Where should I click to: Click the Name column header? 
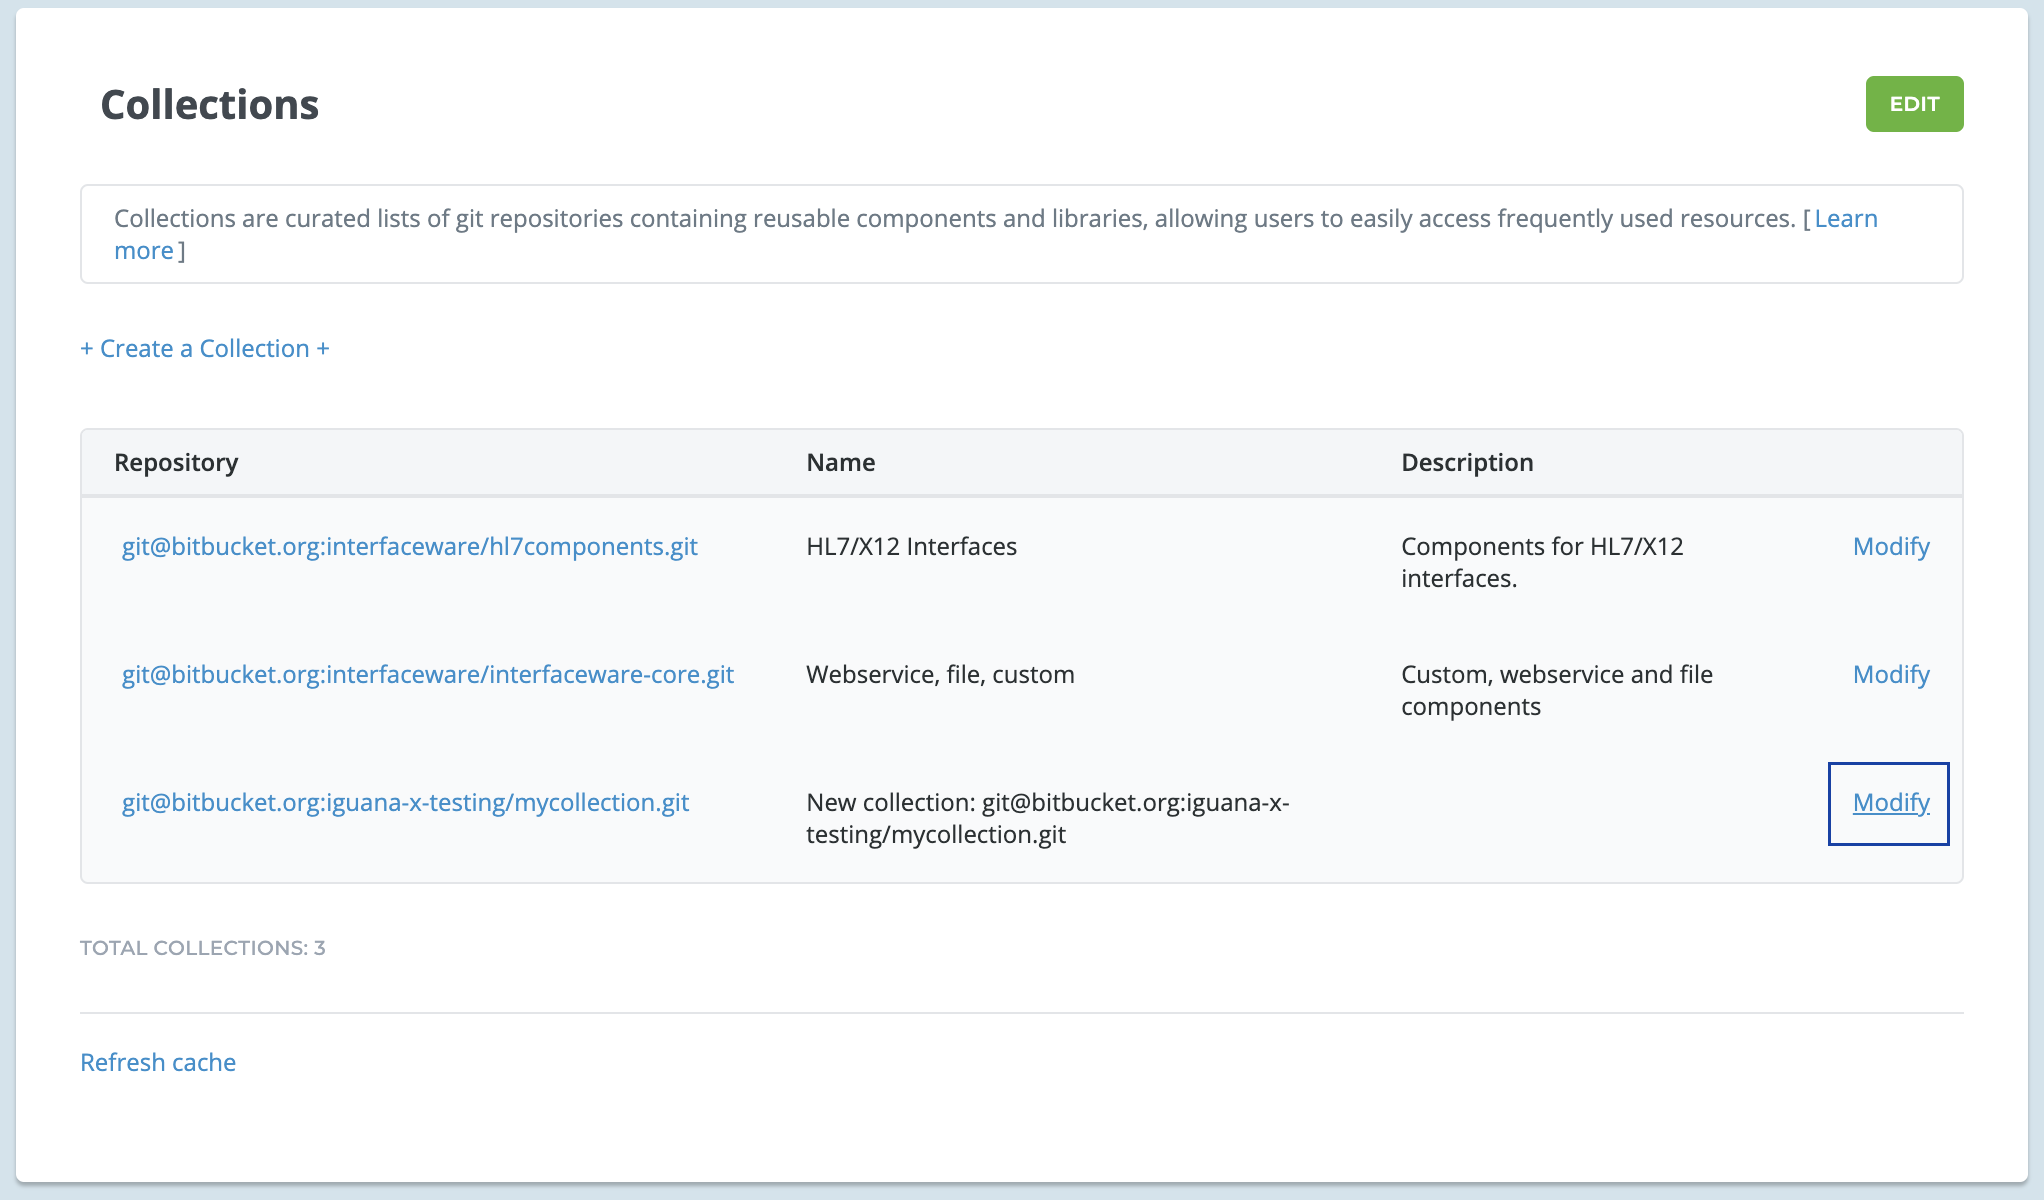click(x=840, y=462)
